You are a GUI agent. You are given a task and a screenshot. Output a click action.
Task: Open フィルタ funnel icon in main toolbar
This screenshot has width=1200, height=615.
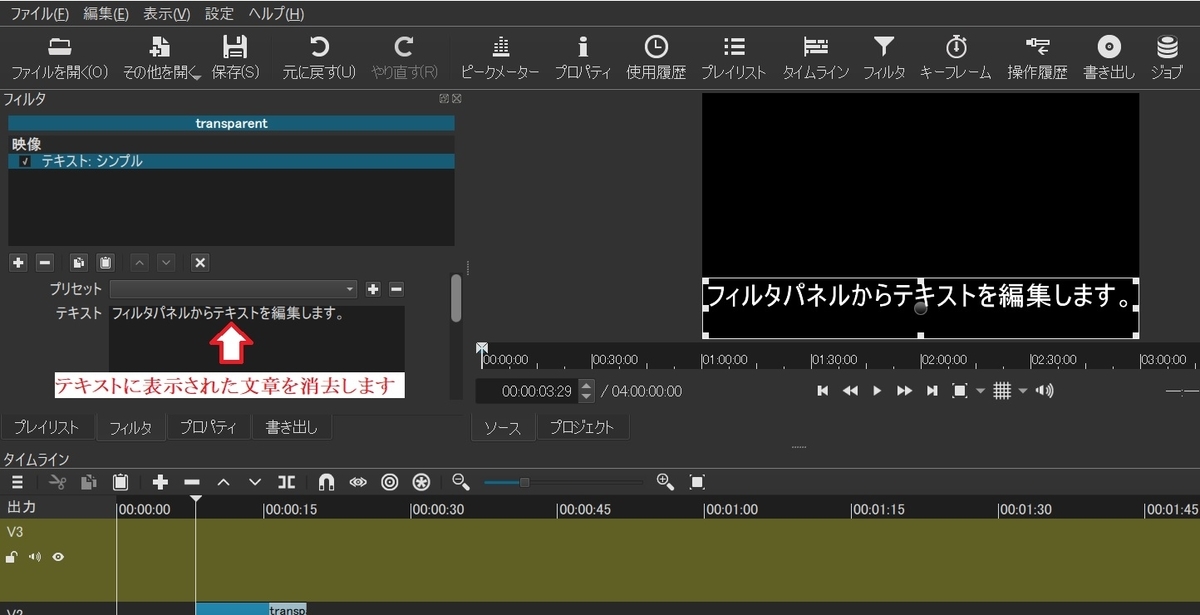pos(884,57)
